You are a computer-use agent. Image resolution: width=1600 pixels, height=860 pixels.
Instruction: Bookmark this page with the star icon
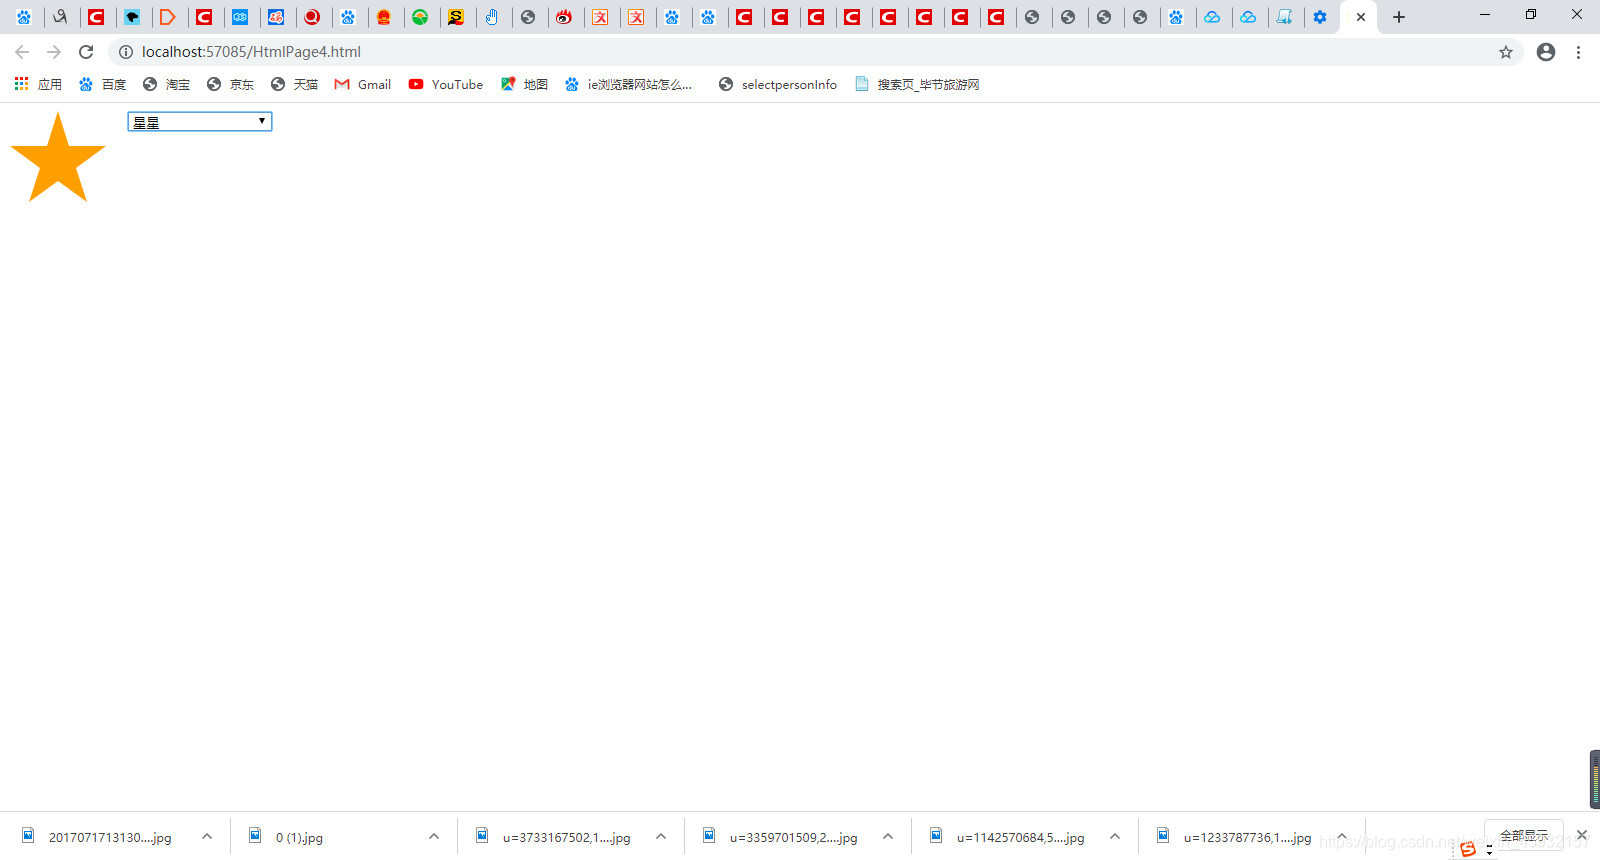[x=1506, y=52]
